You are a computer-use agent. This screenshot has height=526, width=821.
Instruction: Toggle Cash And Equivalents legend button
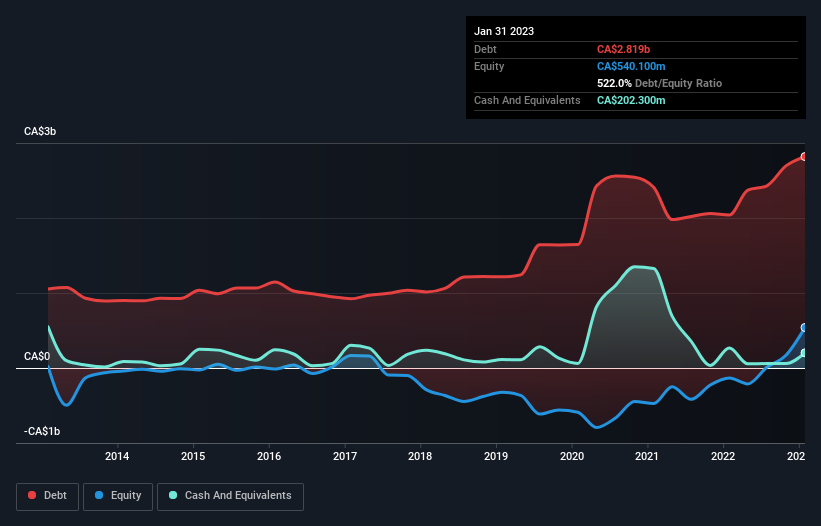230,496
